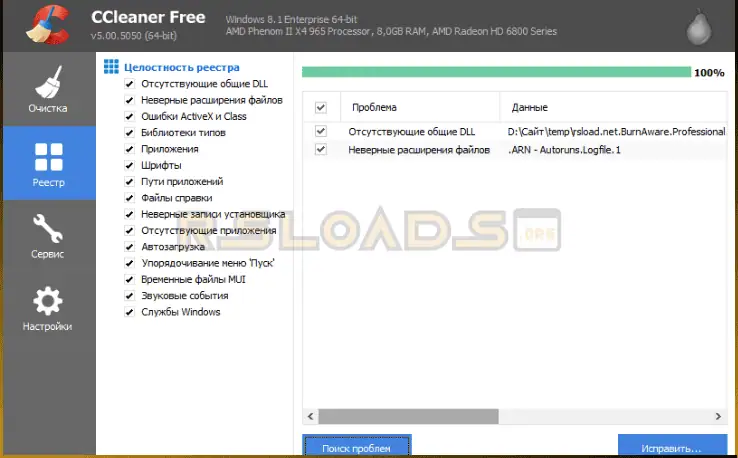Disable Библиотеки типов checkbox
The image size is (738, 458).
pos(129,133)
